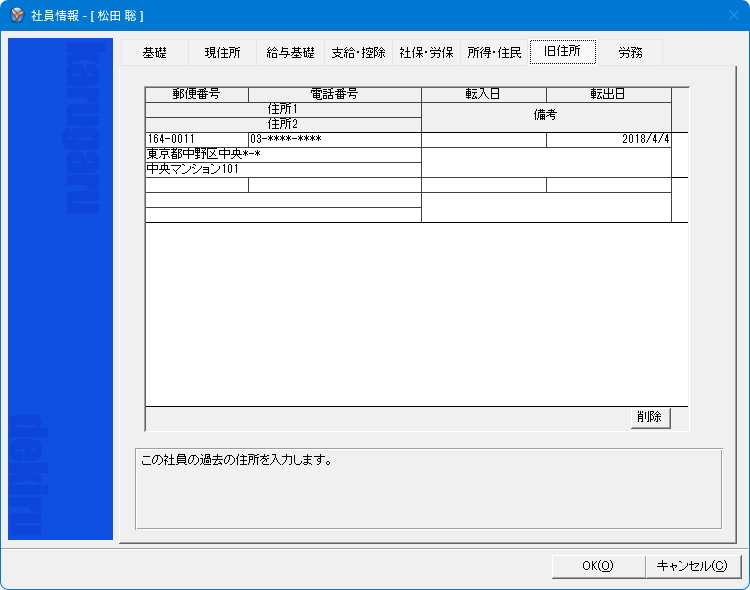Go to the 支給・控除 tab

point(358,53)
